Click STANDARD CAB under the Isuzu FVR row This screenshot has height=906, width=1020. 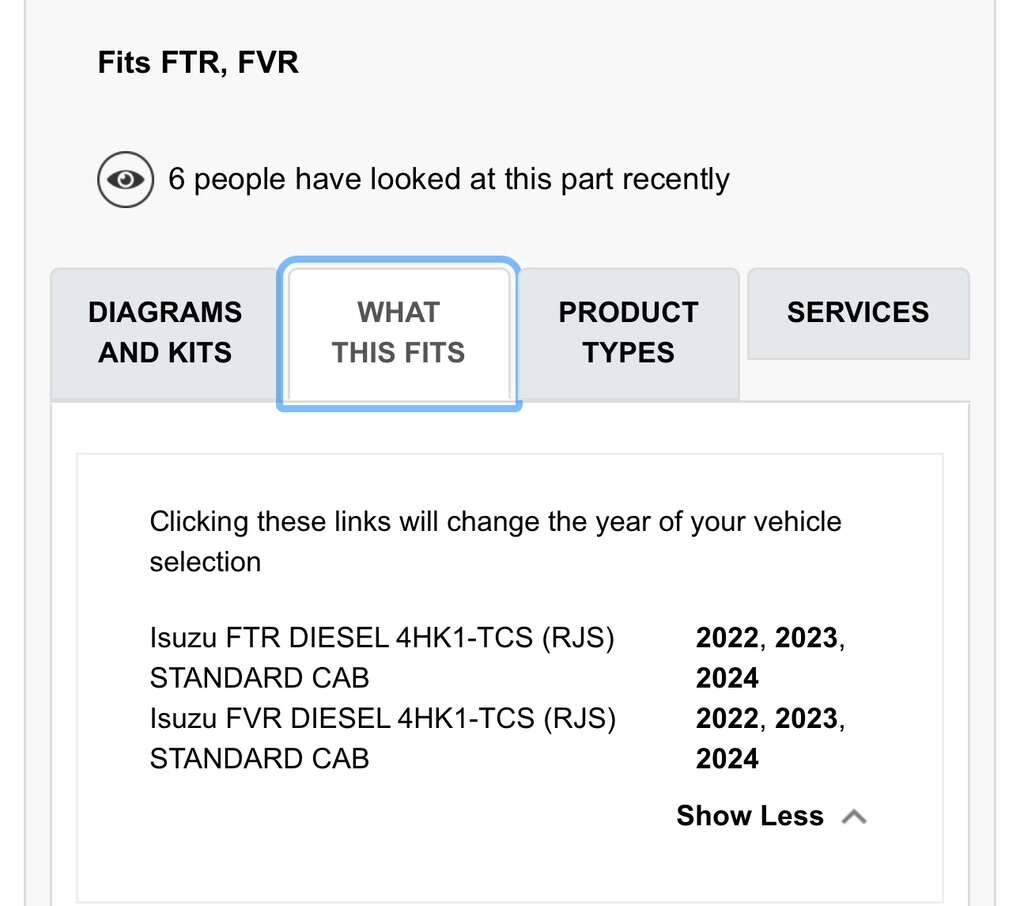pos(259,758)
